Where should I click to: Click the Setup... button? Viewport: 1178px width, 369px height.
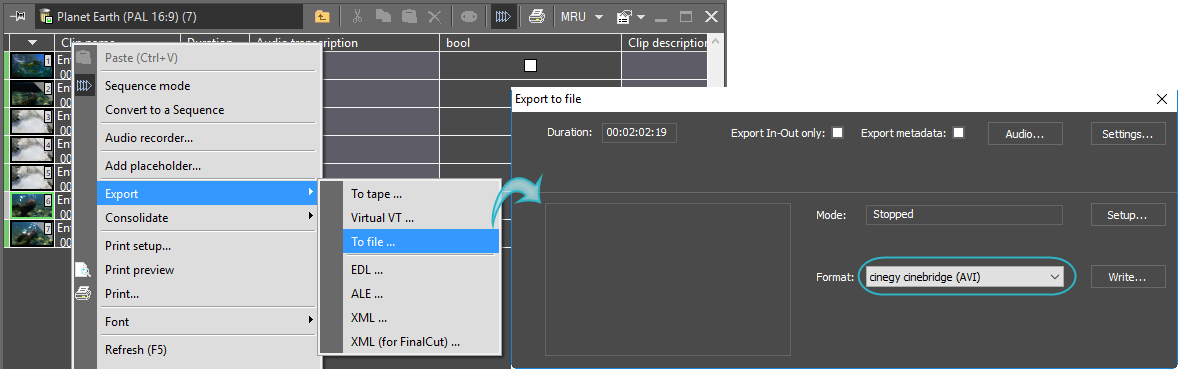tap(1128, 214)
